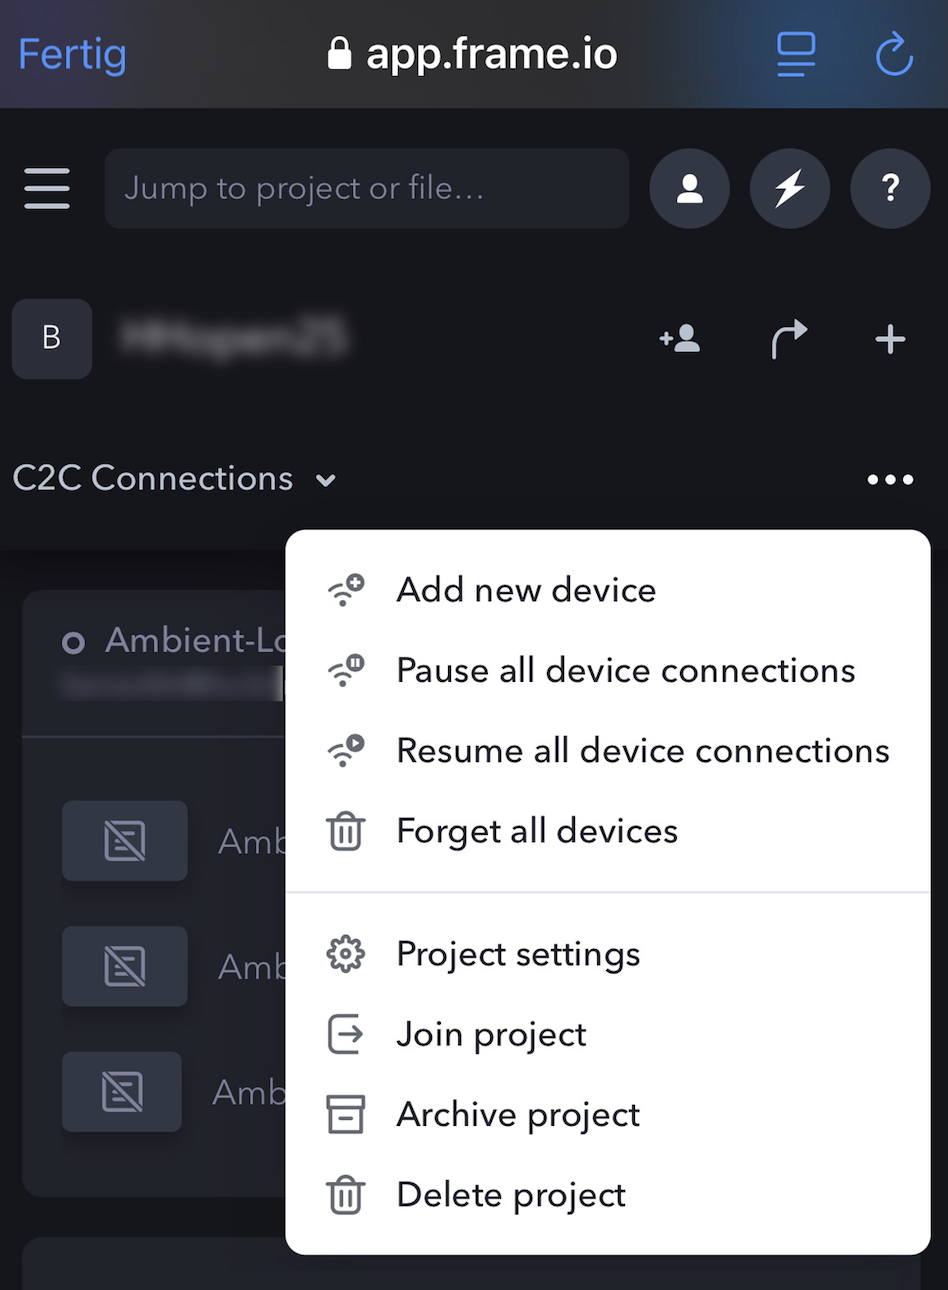Viewport: 948px width, 1290px height.
Task: Open the lightning bolt activity icon
Action: (790, 188)
